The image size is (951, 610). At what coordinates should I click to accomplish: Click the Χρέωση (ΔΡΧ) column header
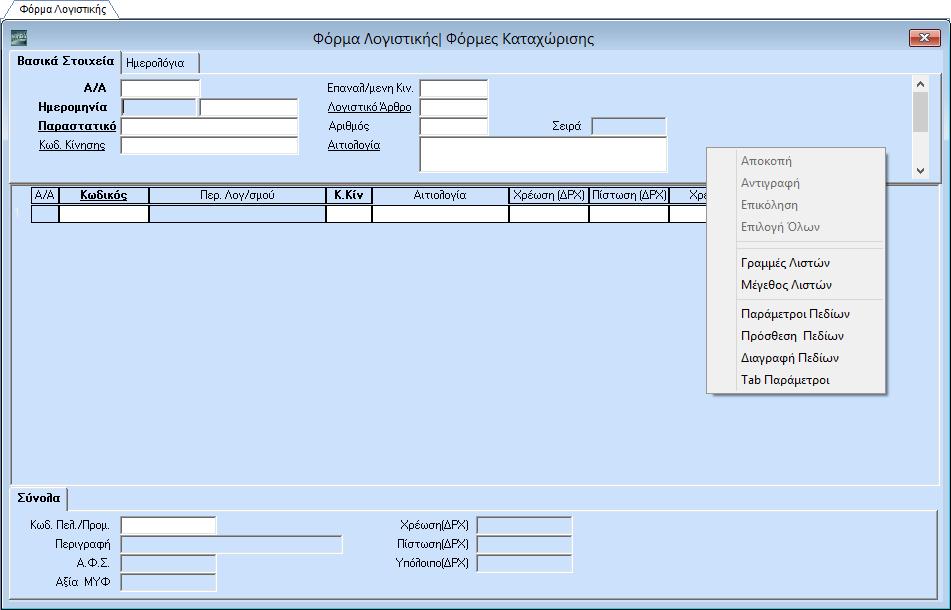click(x=549, y=195)
